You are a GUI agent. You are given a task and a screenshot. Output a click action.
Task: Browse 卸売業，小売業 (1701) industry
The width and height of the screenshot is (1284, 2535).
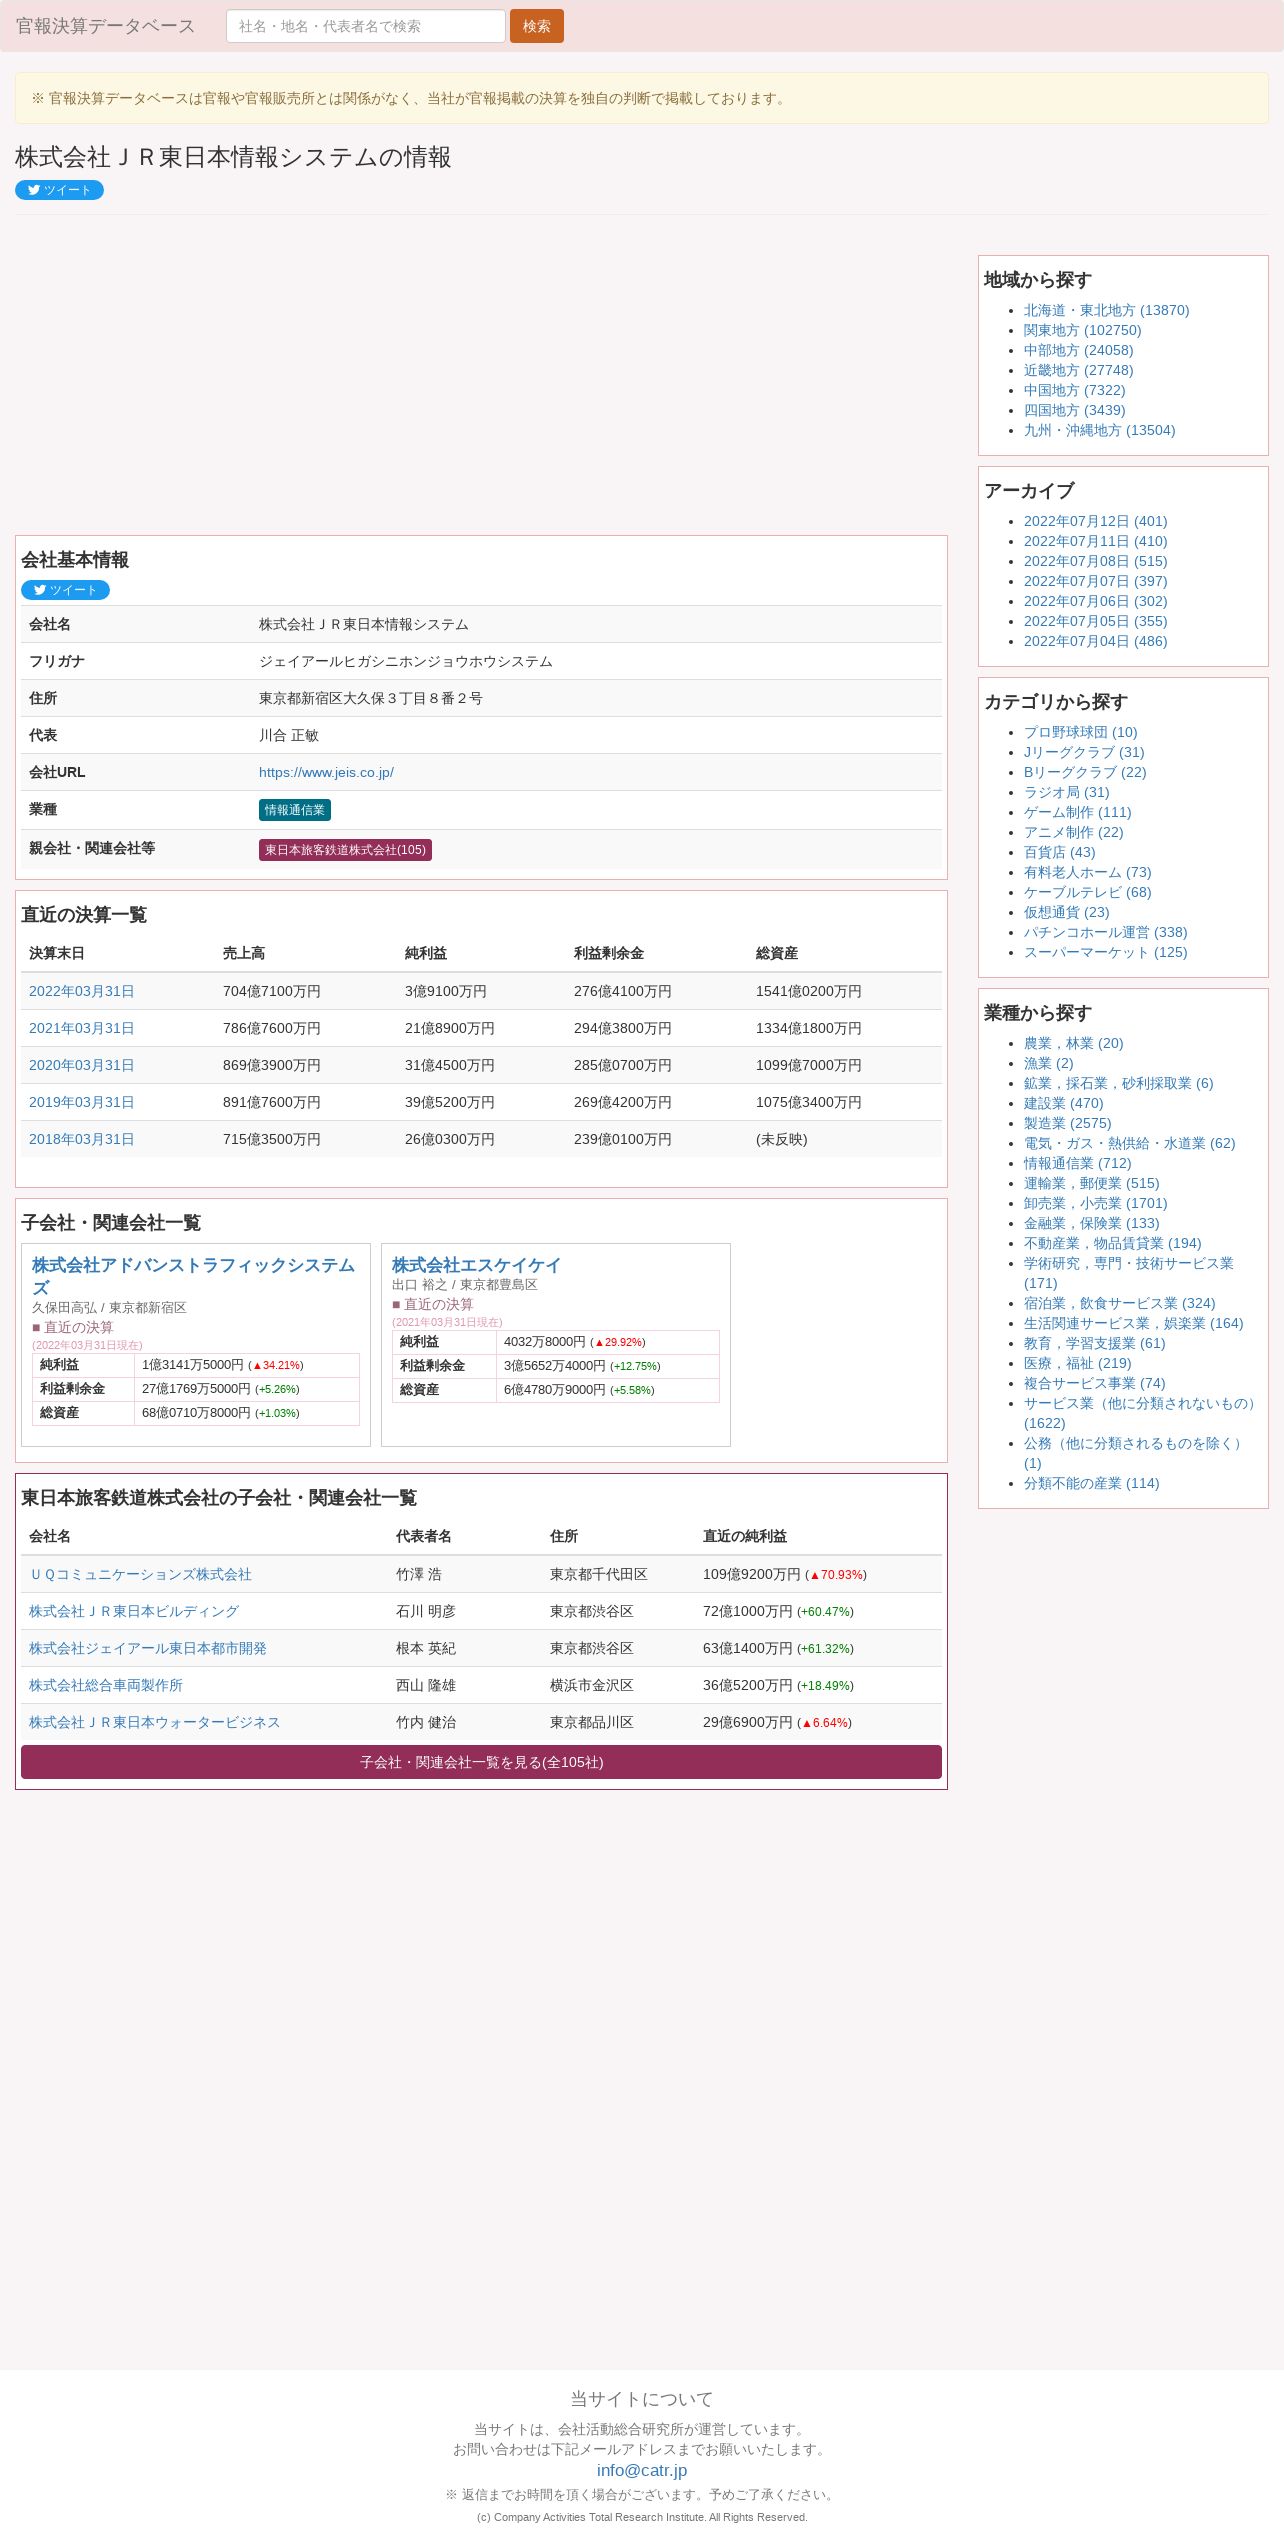pos(1095,1203)
